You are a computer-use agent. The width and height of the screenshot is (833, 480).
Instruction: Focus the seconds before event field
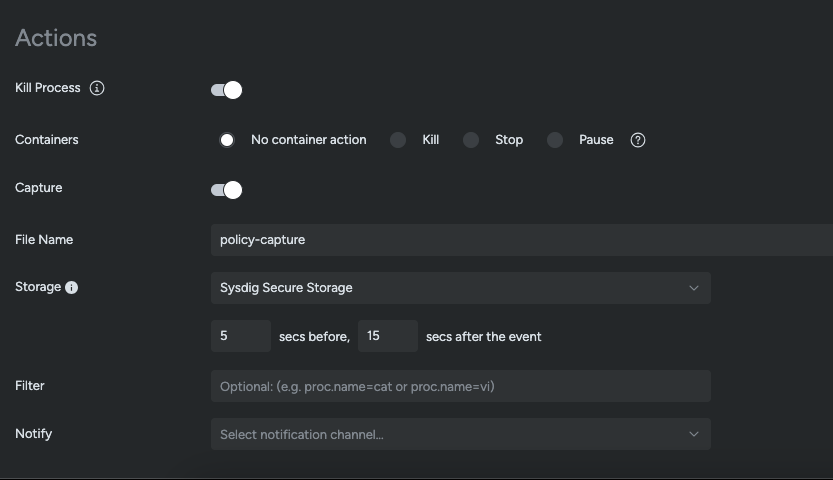pos(240,336)
